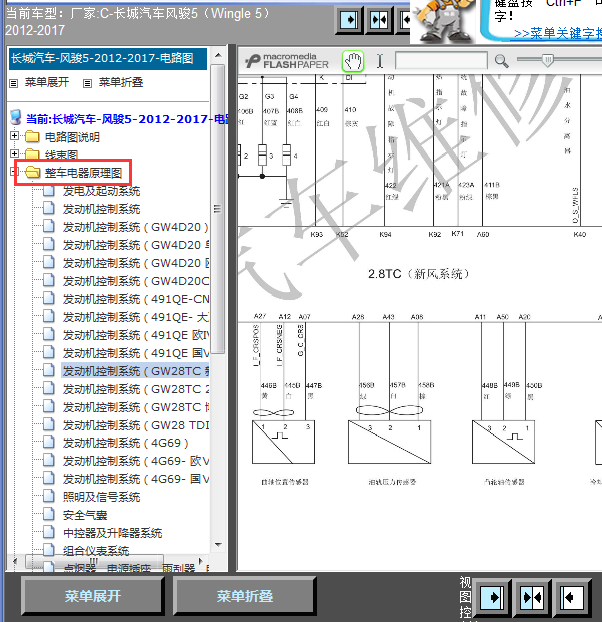602x622 pixels.
Task: Click document icon of 发动机控制系统（4G69）
Action: pos(48,443)
